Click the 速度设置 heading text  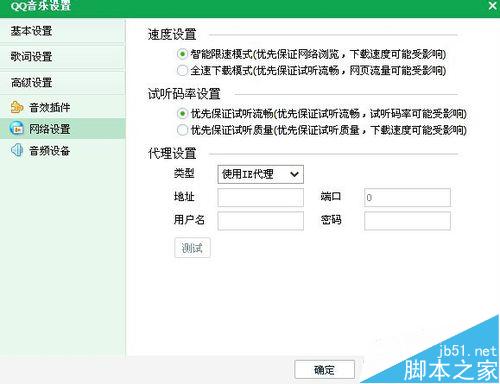click(x=172, y=35)
